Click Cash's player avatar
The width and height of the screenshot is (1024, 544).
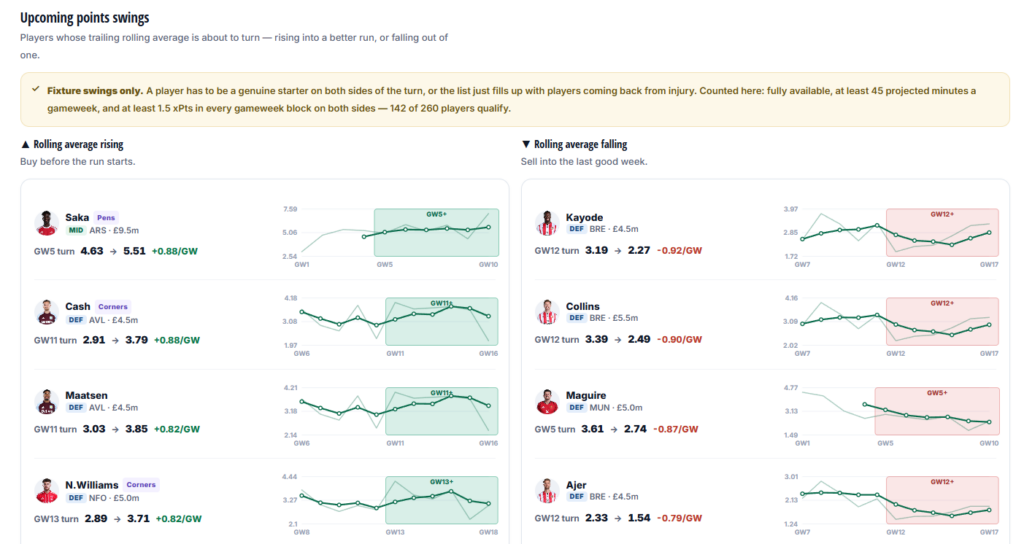[x=46, y=312]
